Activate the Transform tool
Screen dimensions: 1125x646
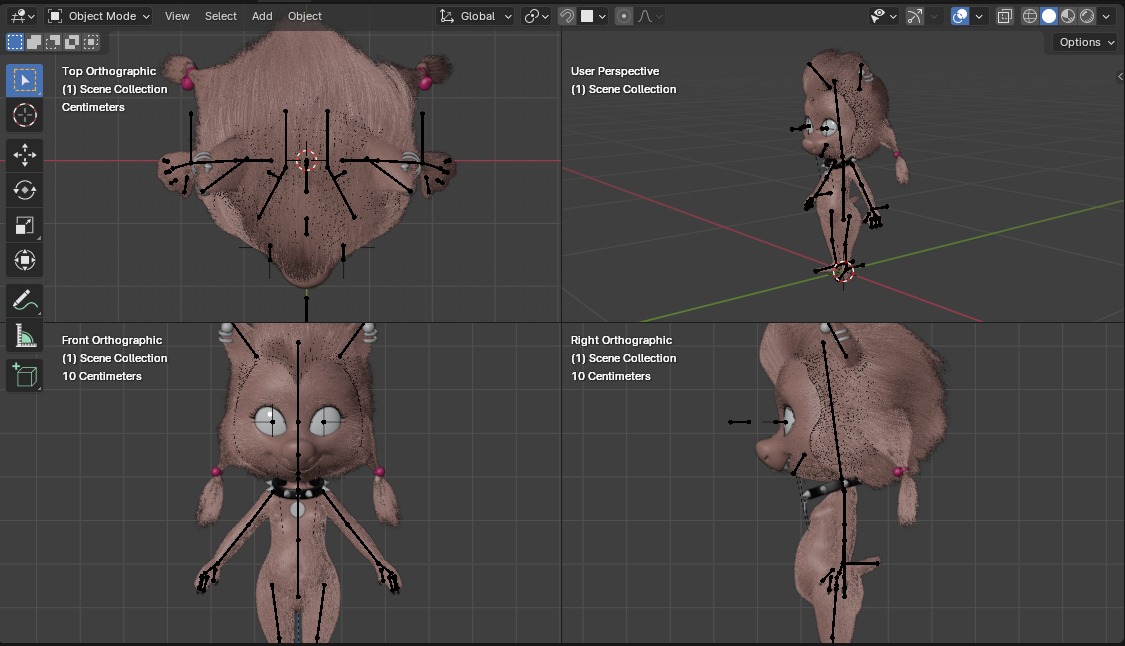(x=25, y=260)
